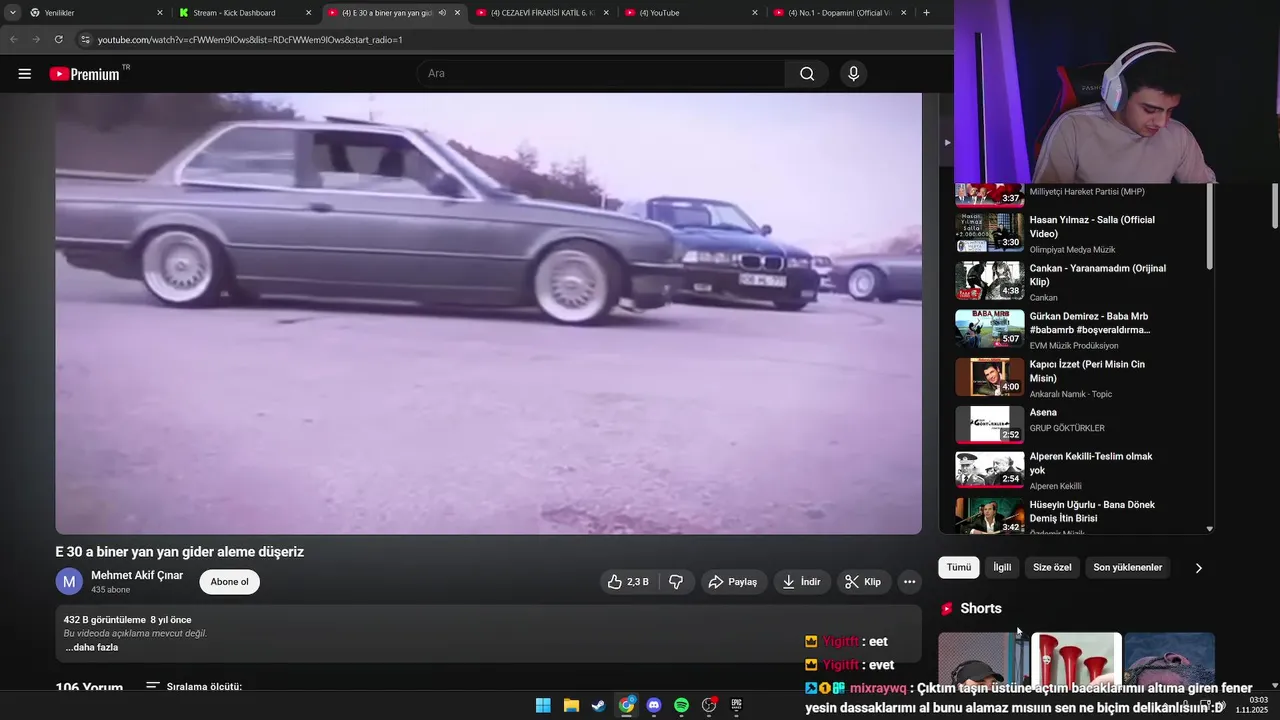This screenshot has width=1280, height=720.
Task: Open the three-dot more actions menu
Action: point(909,582)
